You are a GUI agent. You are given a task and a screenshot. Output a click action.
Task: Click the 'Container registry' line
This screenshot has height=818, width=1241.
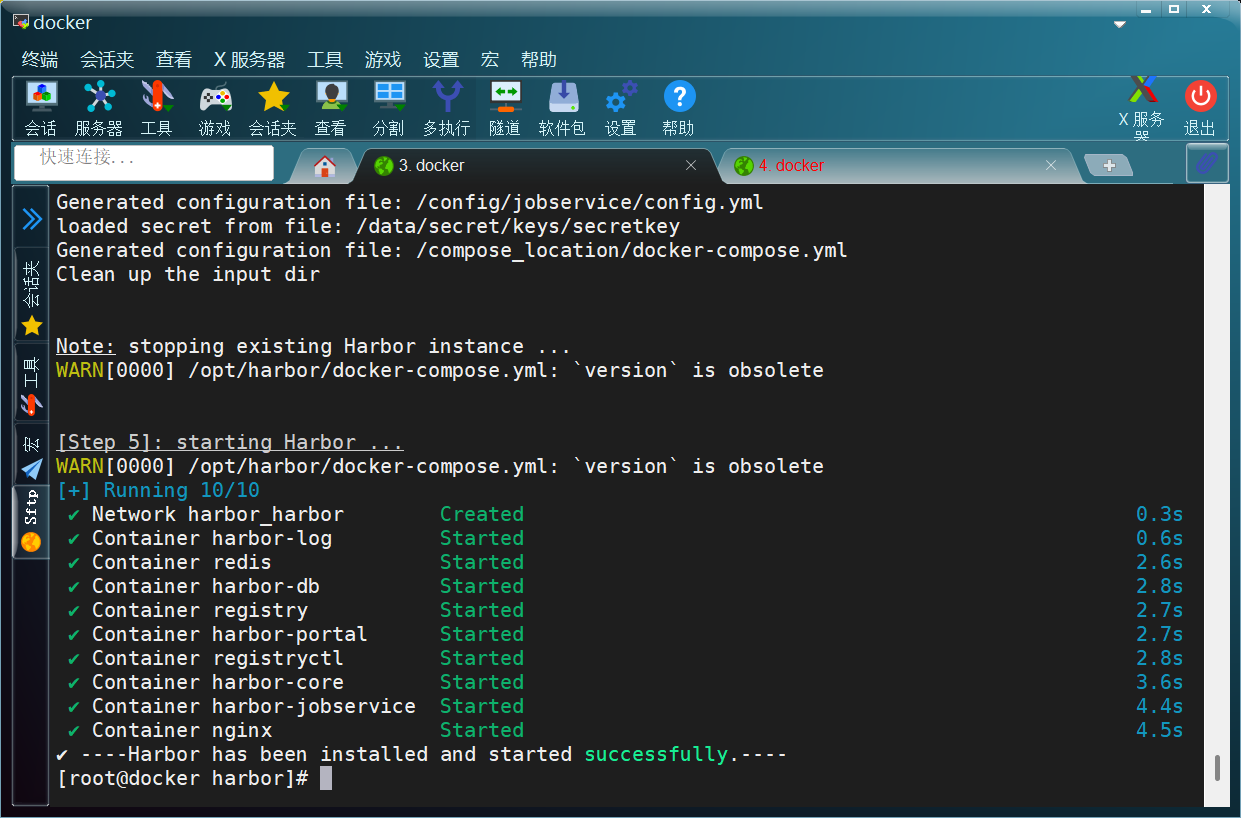coord(620,610)
